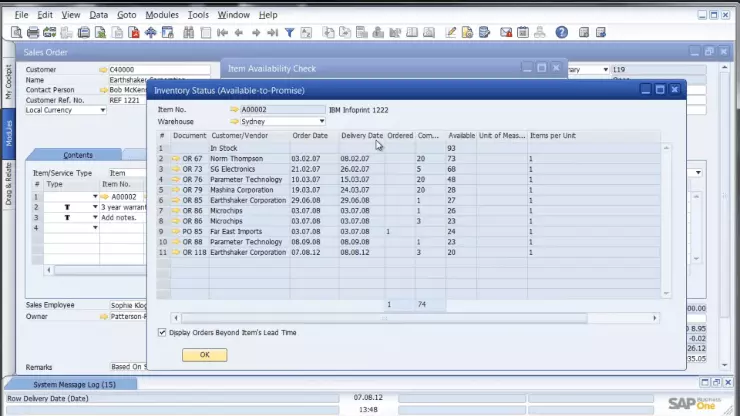Click the Available column header

click(461, 136)
